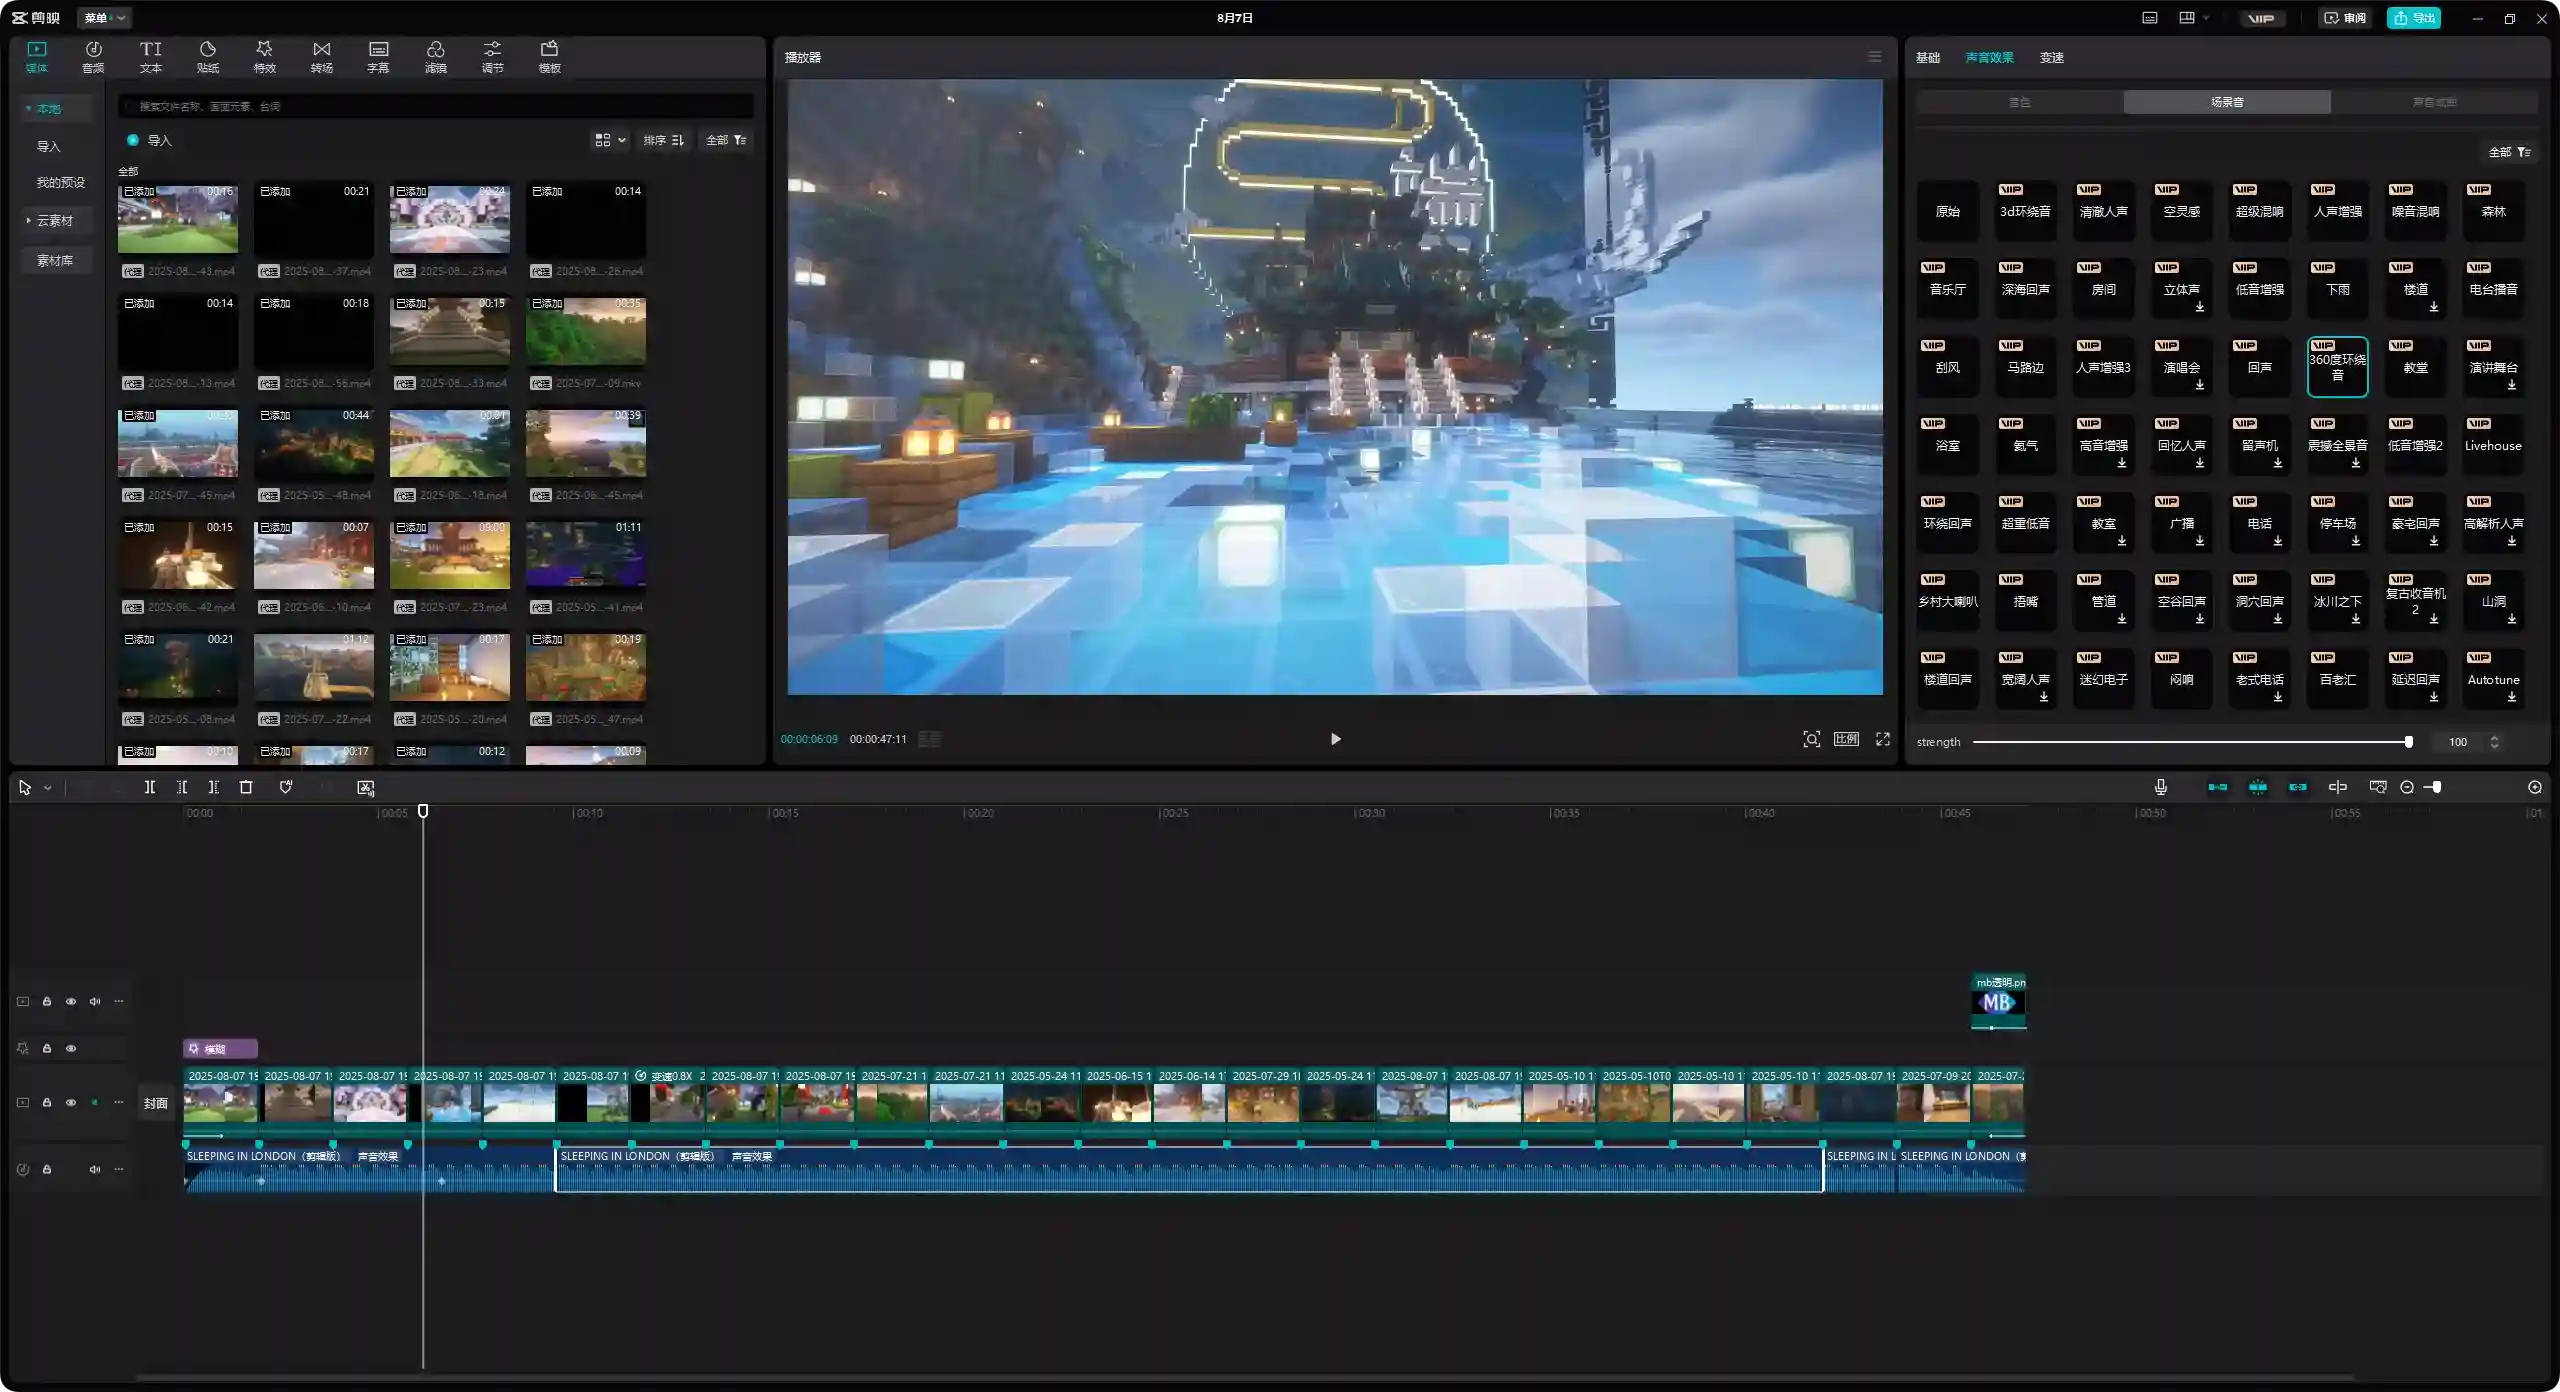Click the image crop icon in timeline toolbar
The width and height of the screenshot is (2560, 1392).
(365, 788)
